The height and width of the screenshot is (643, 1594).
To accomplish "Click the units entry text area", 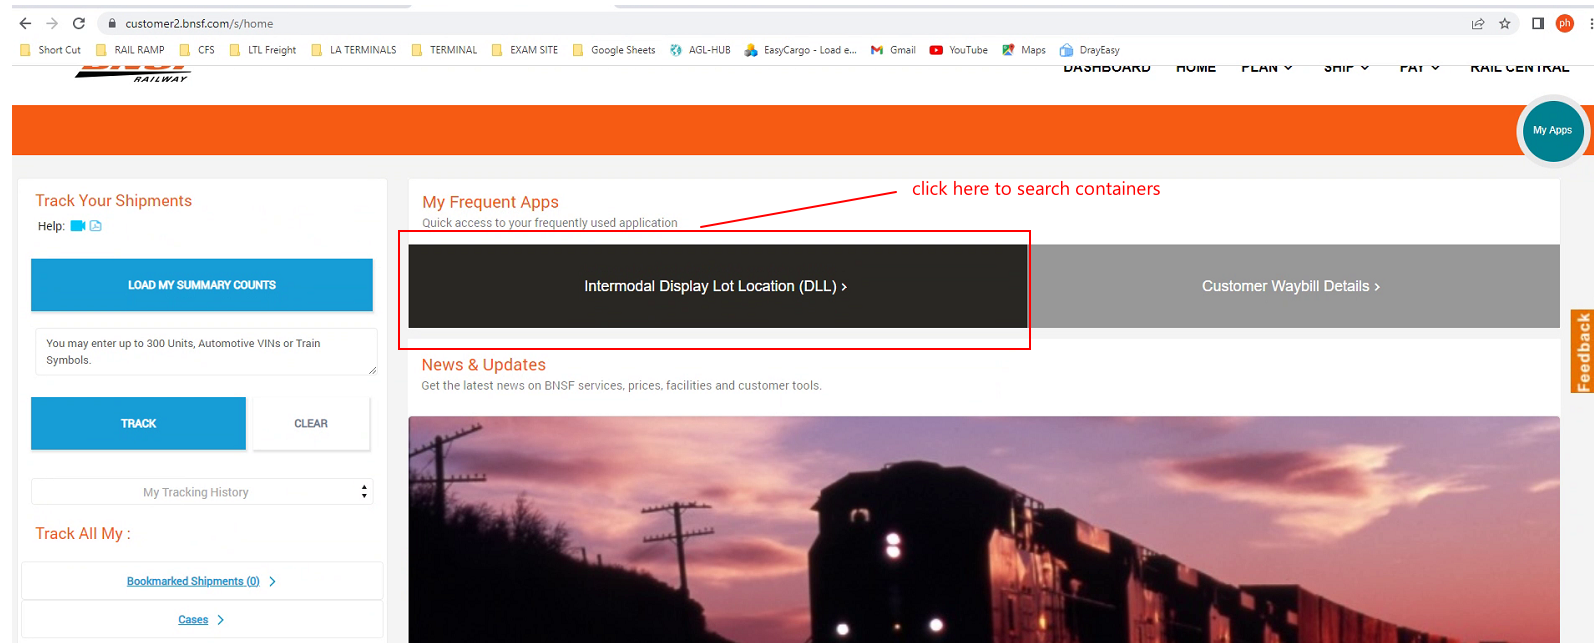I will click(x=205, y=352).
